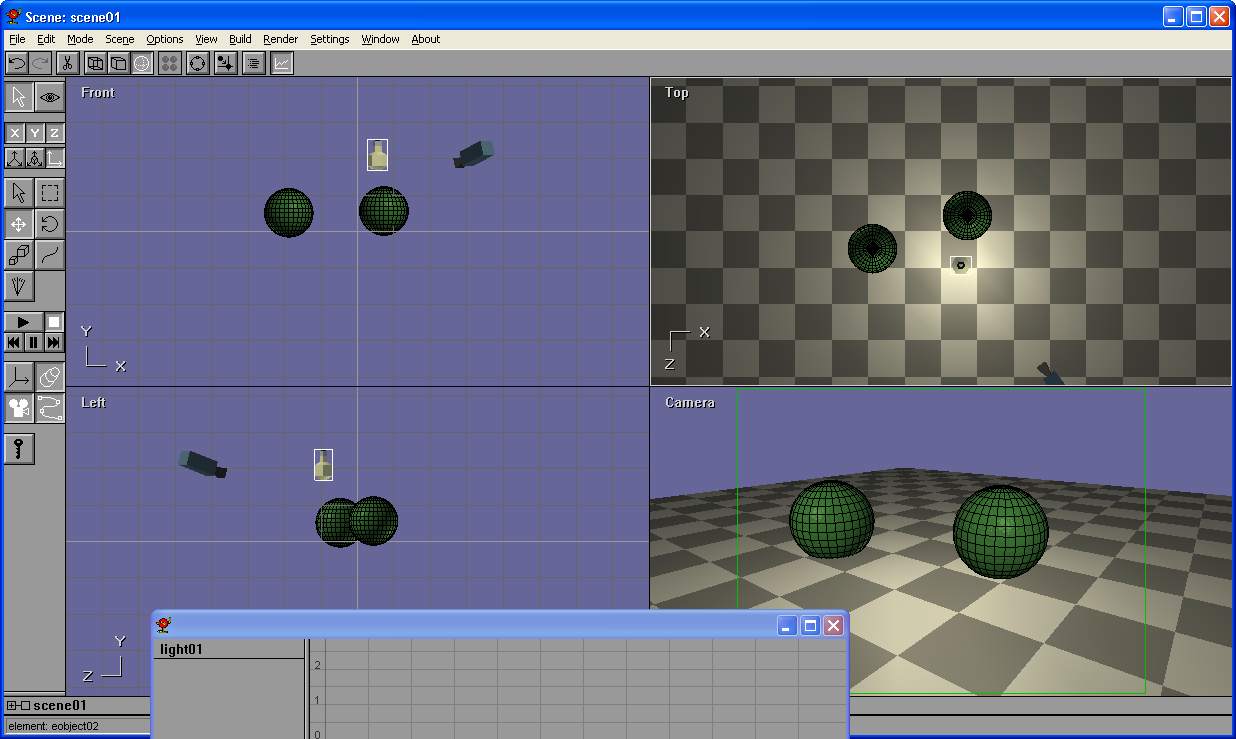Open the Options menu
Image resolution: width=1236 pixels, height=739 pixels.
(x=165, y=39)
